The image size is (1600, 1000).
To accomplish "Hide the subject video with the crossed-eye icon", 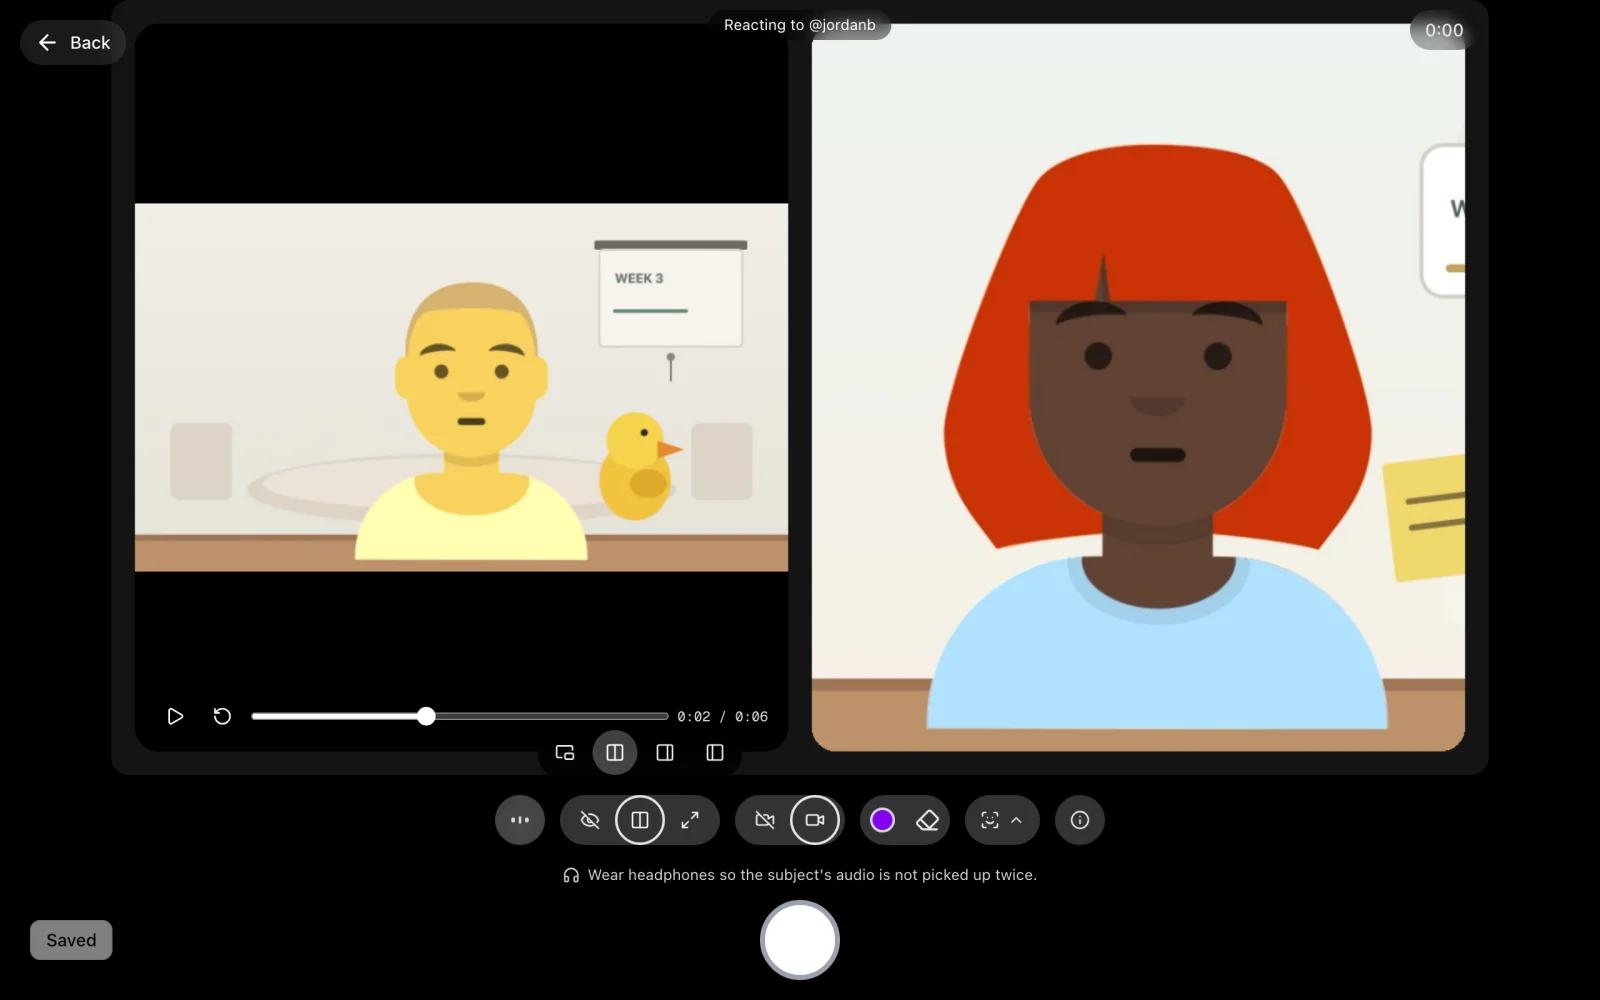I will pyautogui.click(x=590, y=820).
